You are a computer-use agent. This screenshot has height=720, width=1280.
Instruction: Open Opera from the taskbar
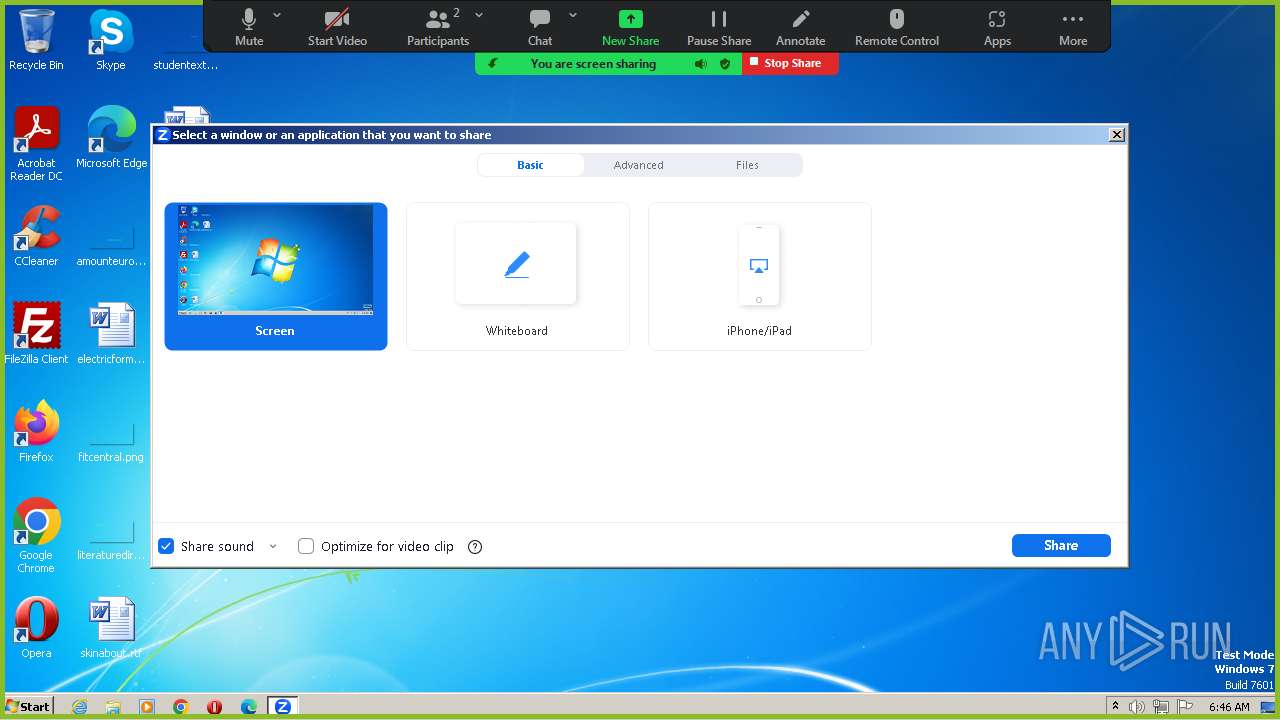(215, 706)
